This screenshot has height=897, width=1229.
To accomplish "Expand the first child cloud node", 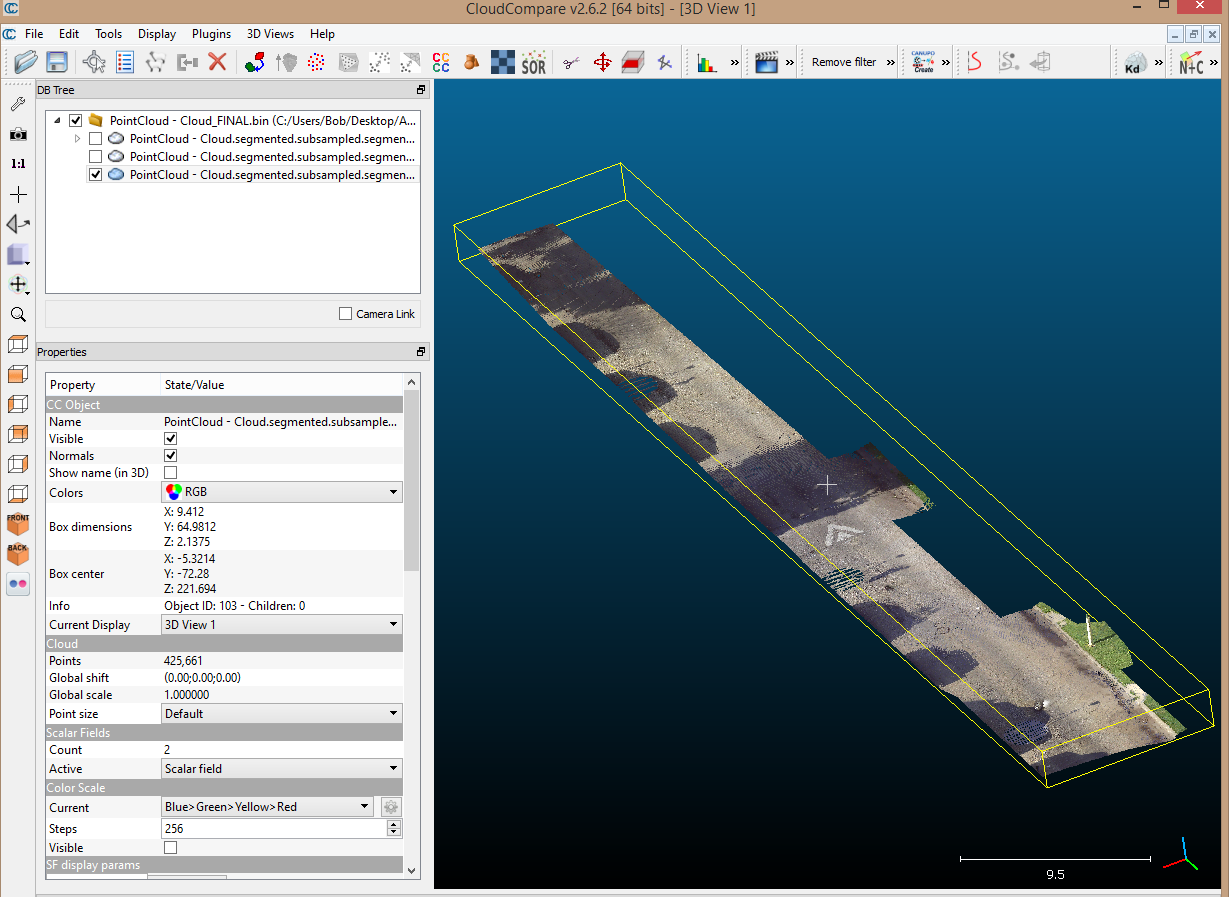I will (x=77, y=138).
